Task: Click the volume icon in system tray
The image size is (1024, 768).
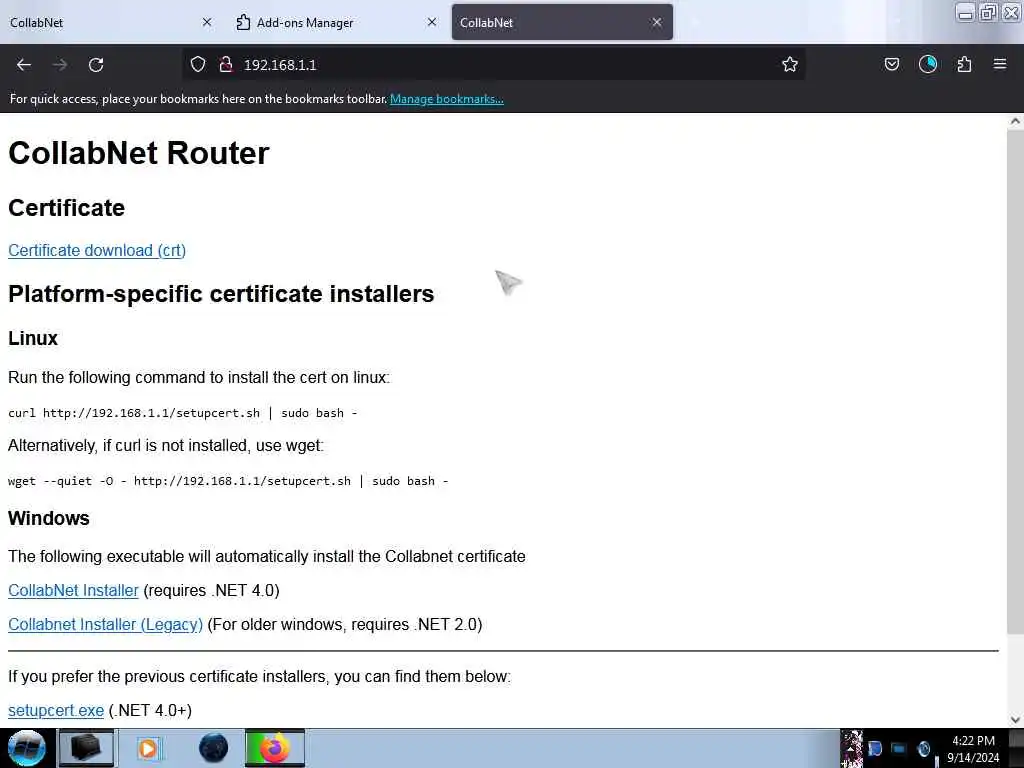Action: pos(923,748)
